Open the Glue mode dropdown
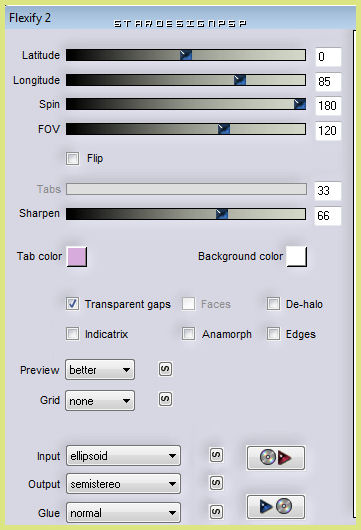Viewport: 361px width, 530px height. 123,512
